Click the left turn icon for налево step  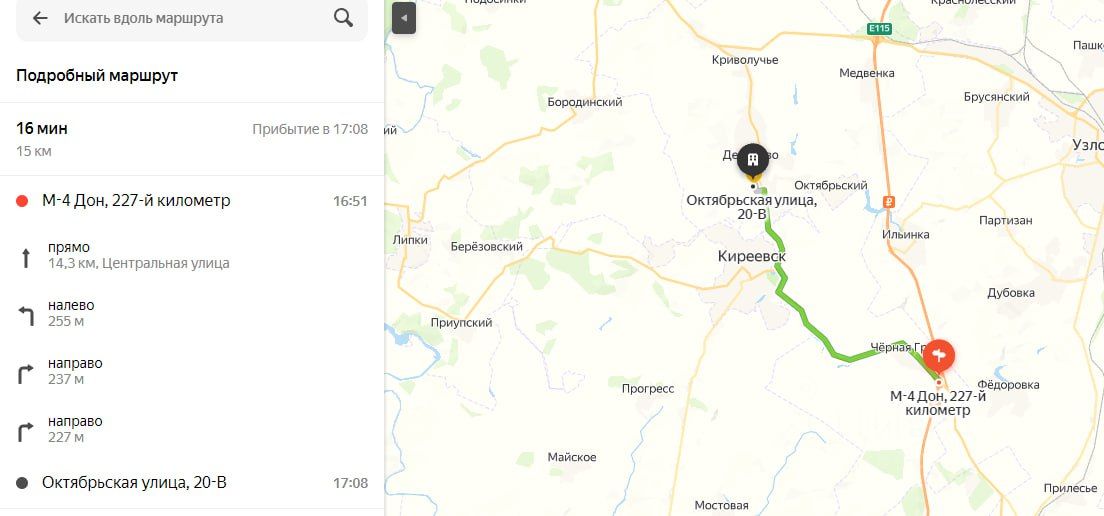[26, 316]
